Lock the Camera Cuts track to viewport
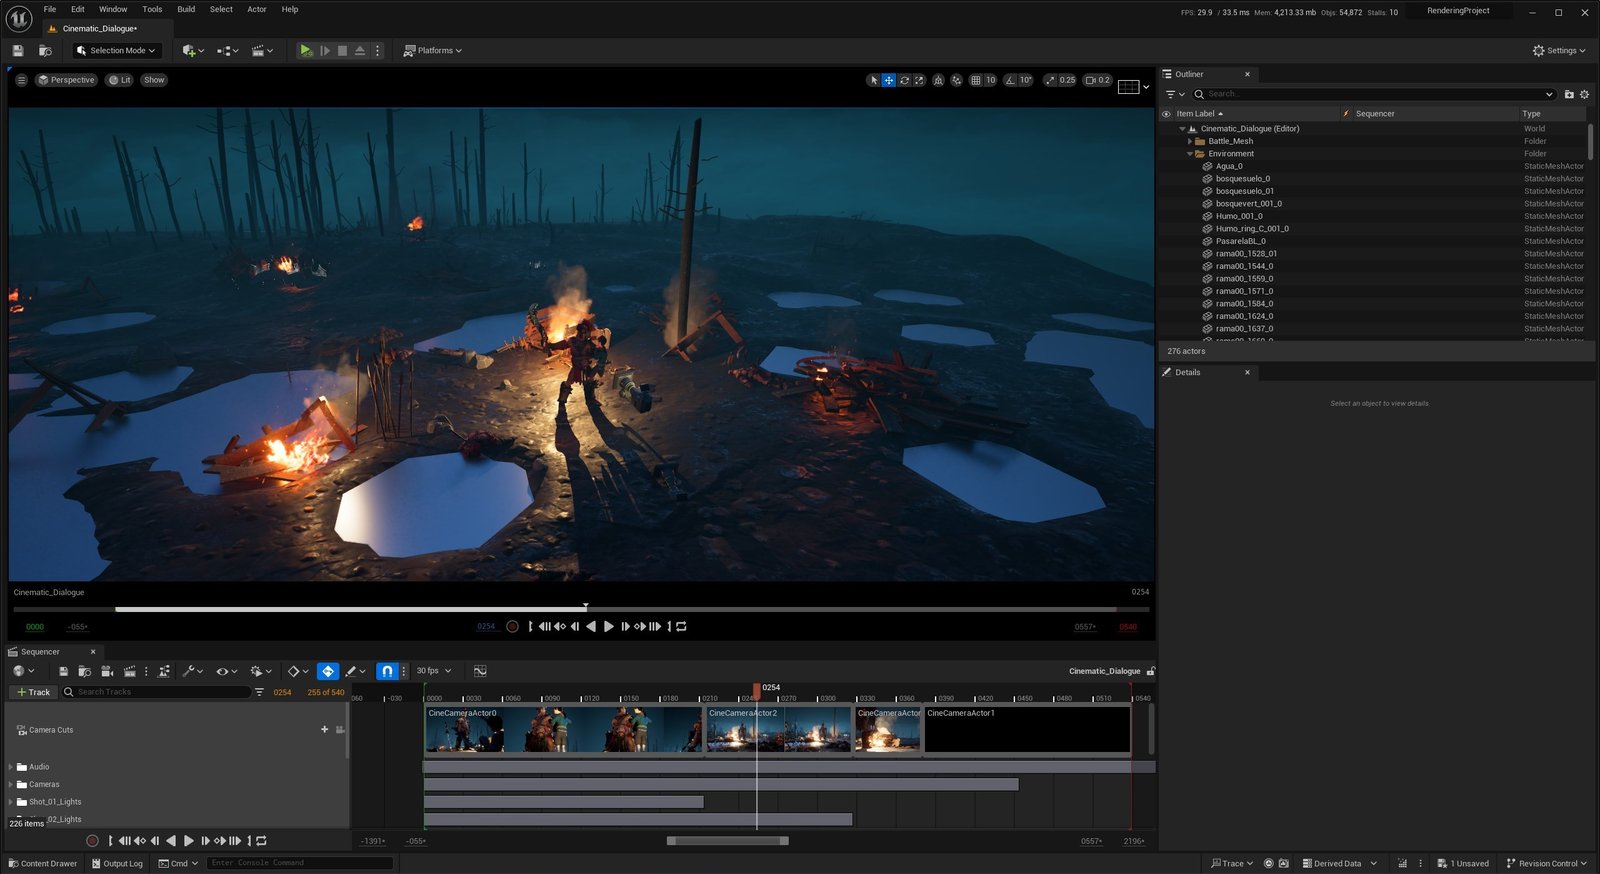 340,729
